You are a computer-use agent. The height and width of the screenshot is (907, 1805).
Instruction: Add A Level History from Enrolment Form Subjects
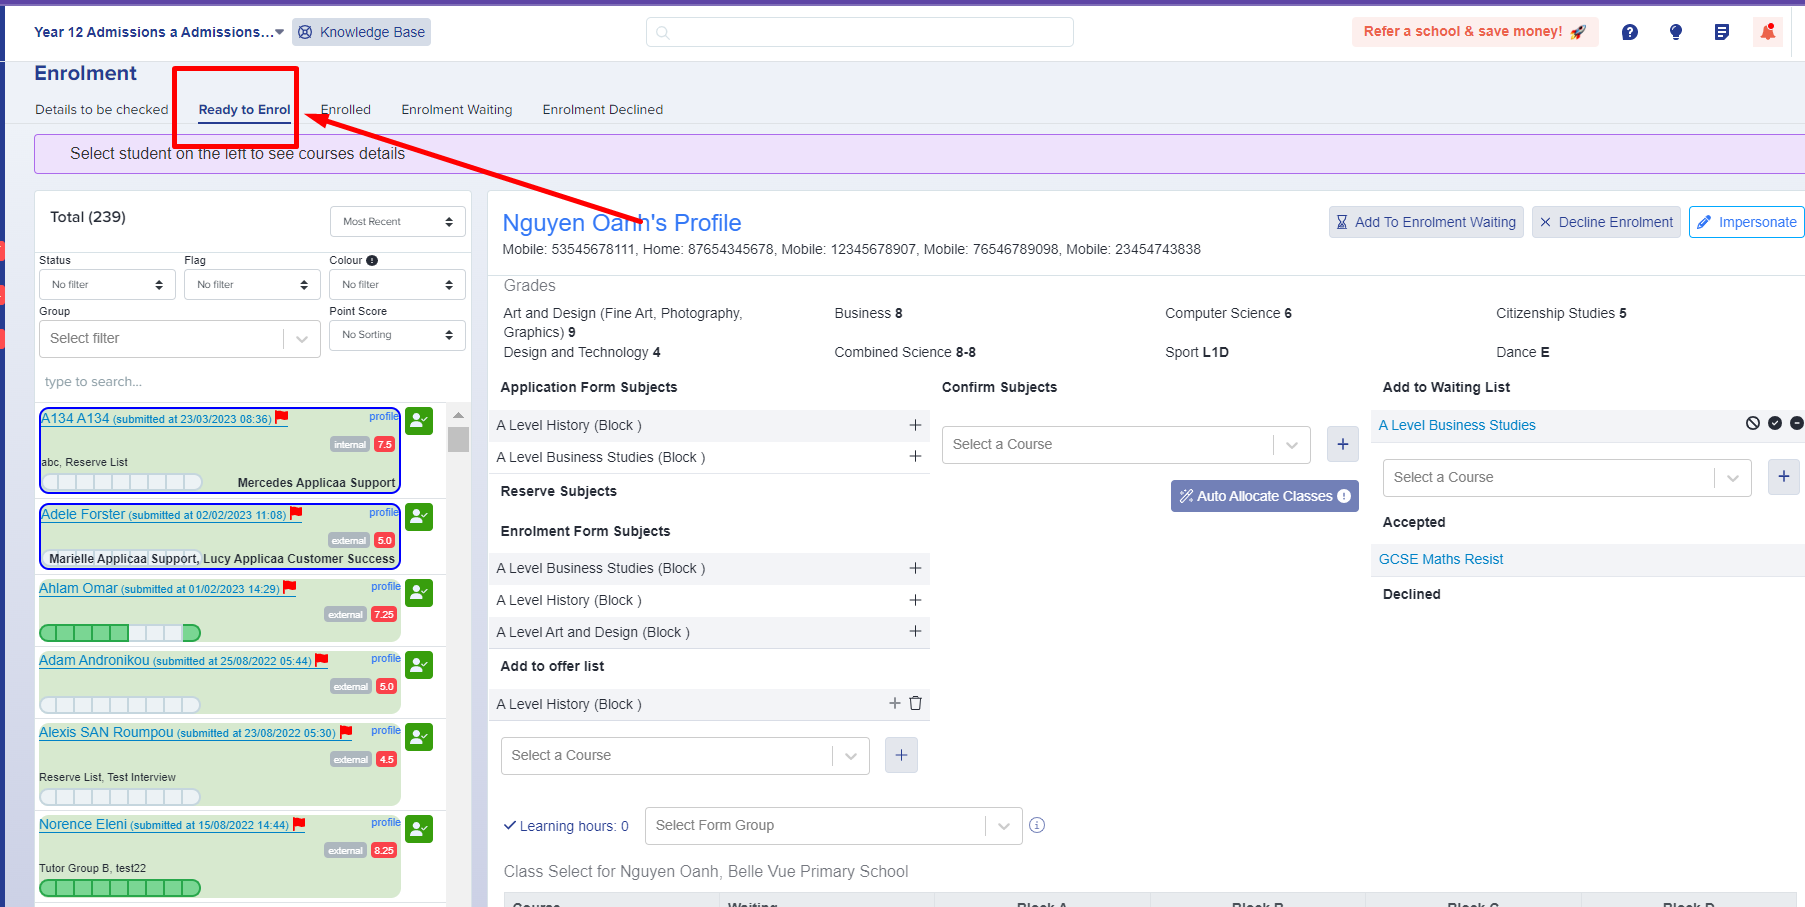pyautogui.click(x=915, y=600)
